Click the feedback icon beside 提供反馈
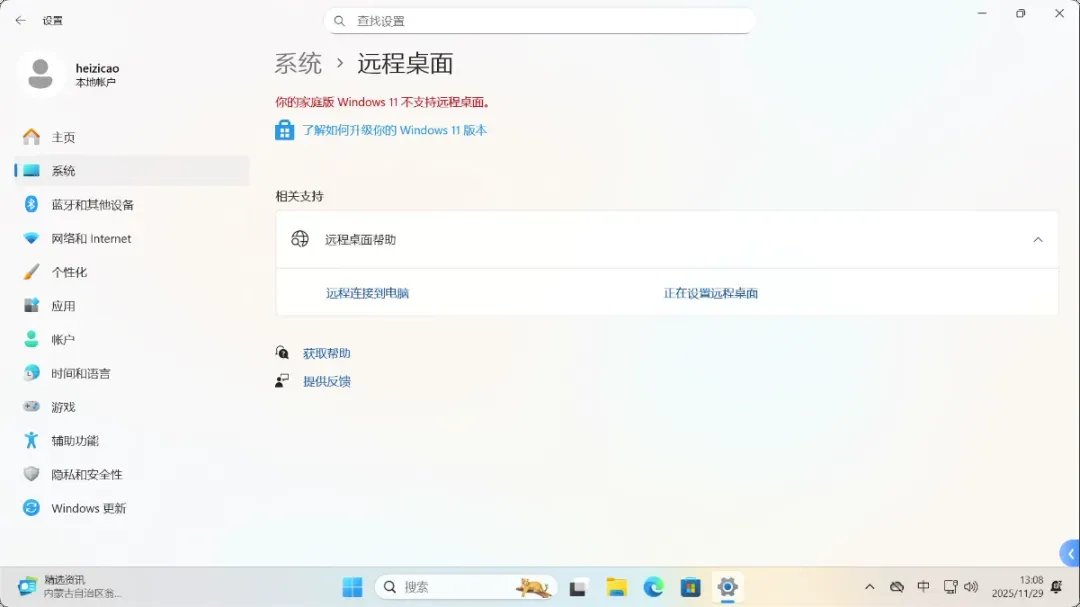The width and height of the screenshot is (1080, 607). [x=284, y=380]
